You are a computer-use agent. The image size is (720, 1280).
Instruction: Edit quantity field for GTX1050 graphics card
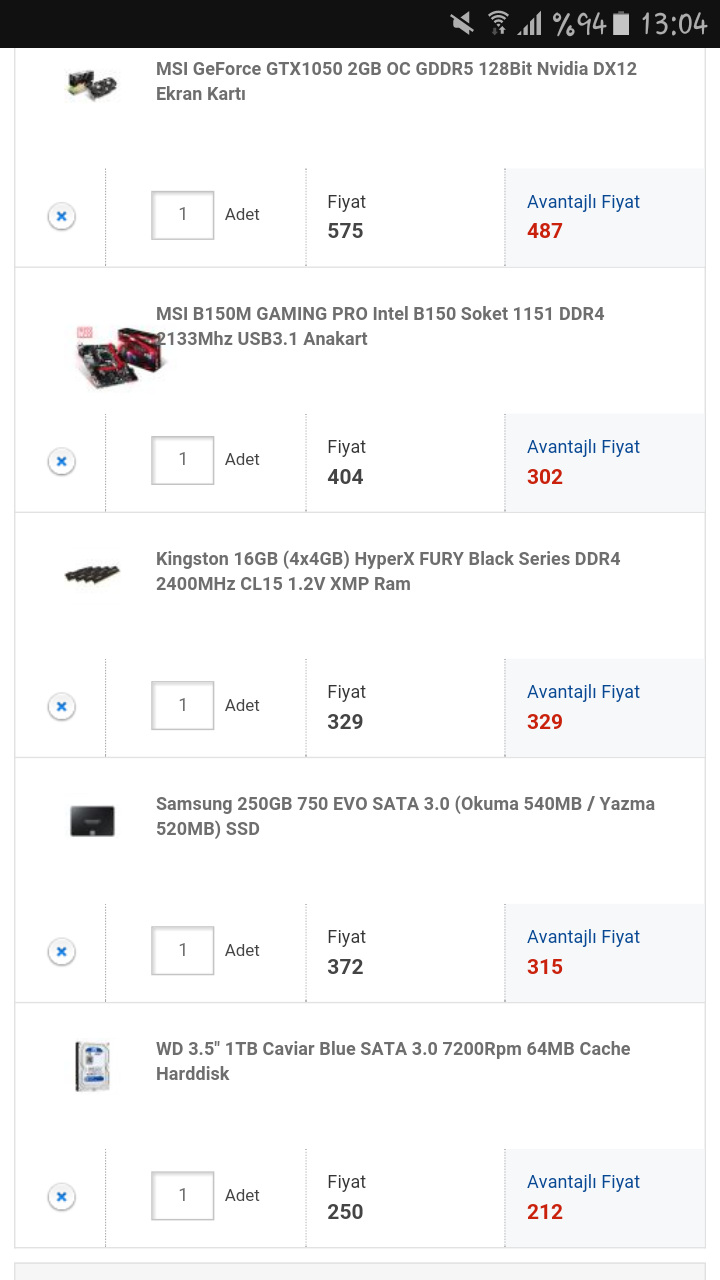[183, 215]
